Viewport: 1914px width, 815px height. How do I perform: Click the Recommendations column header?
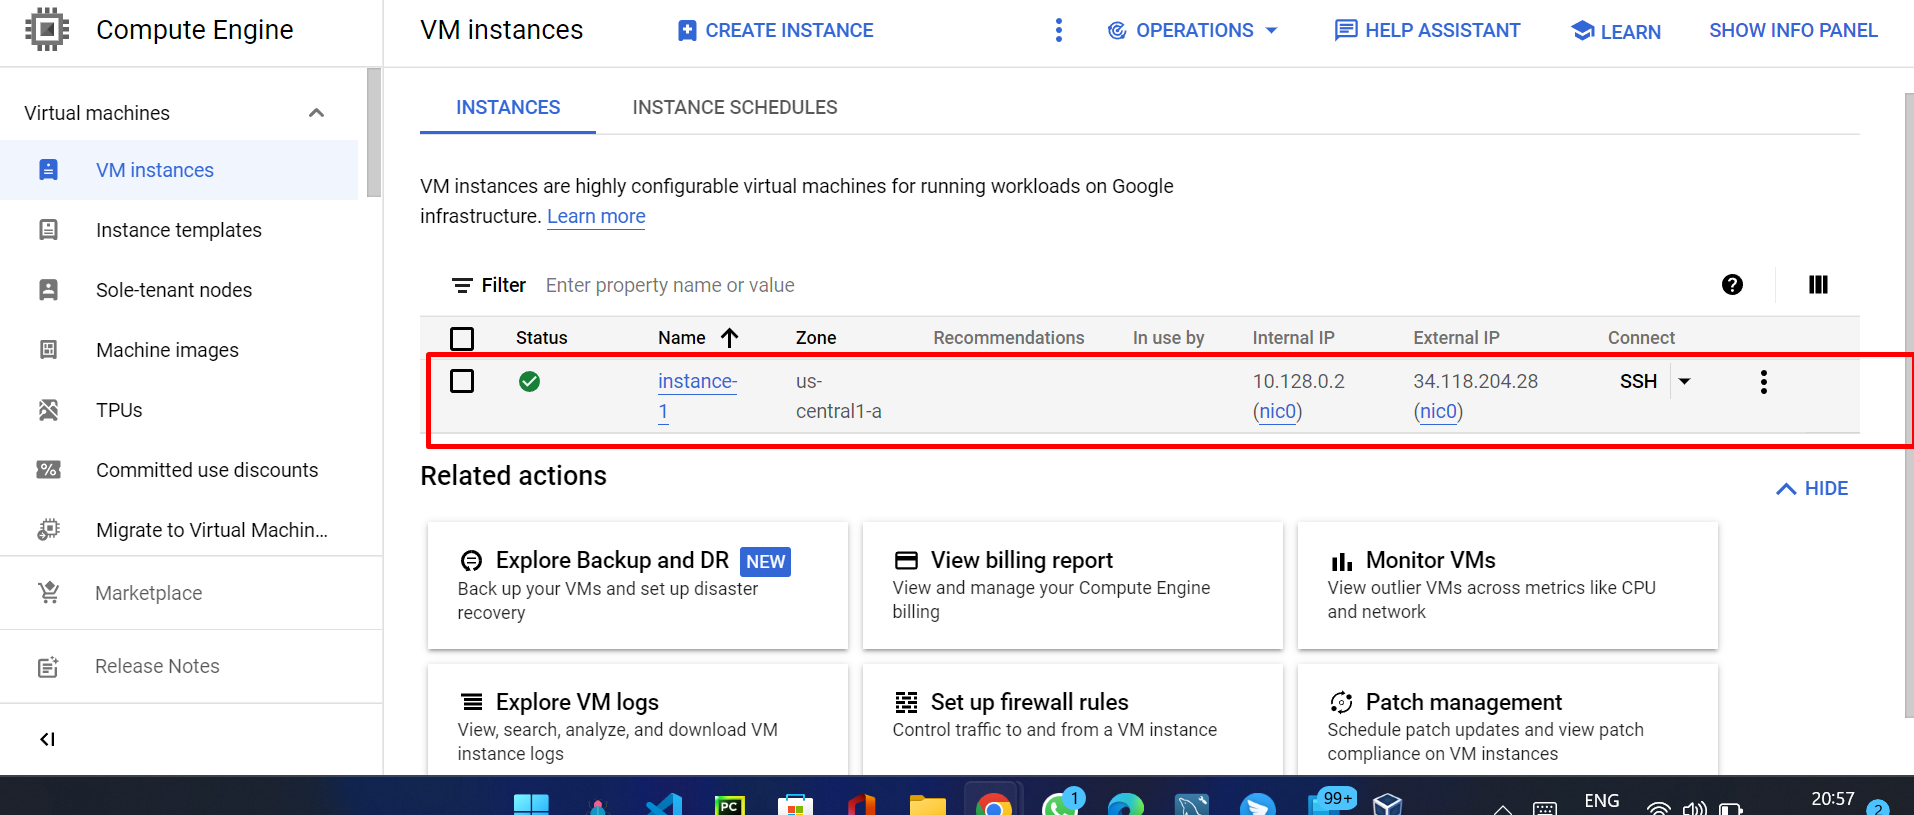(x=1009, y=338)
